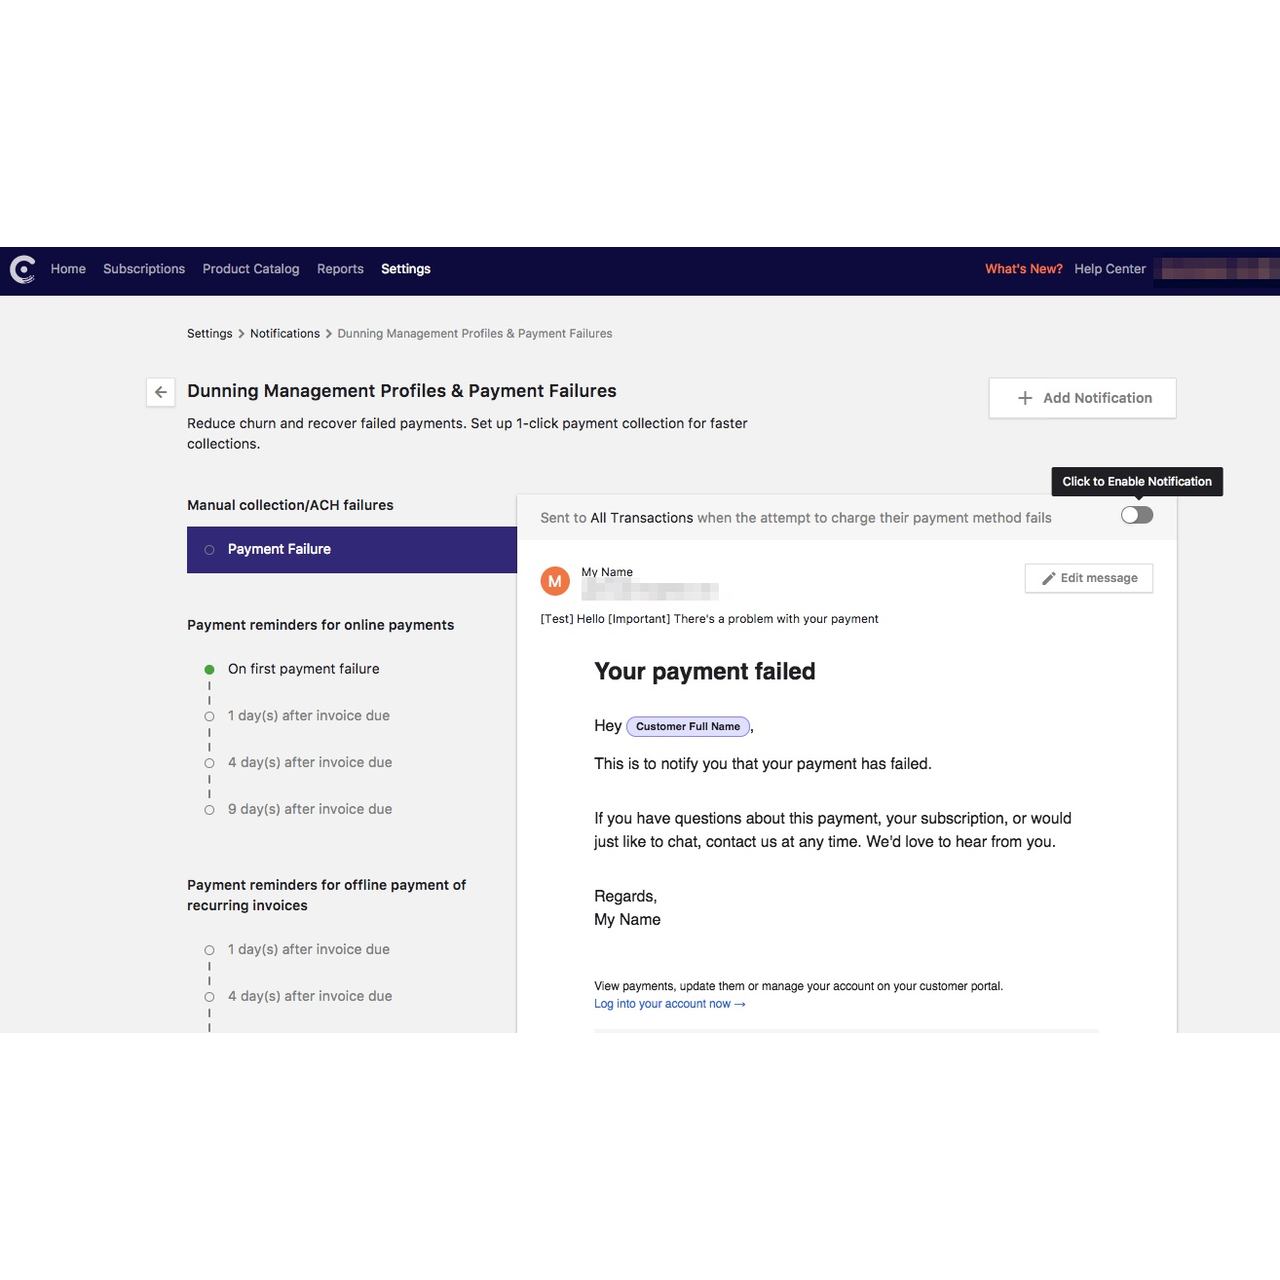This screenshot has width=1280, height=1280.
Task: Click the orange M sender avatar
Action: pos(555,581)
